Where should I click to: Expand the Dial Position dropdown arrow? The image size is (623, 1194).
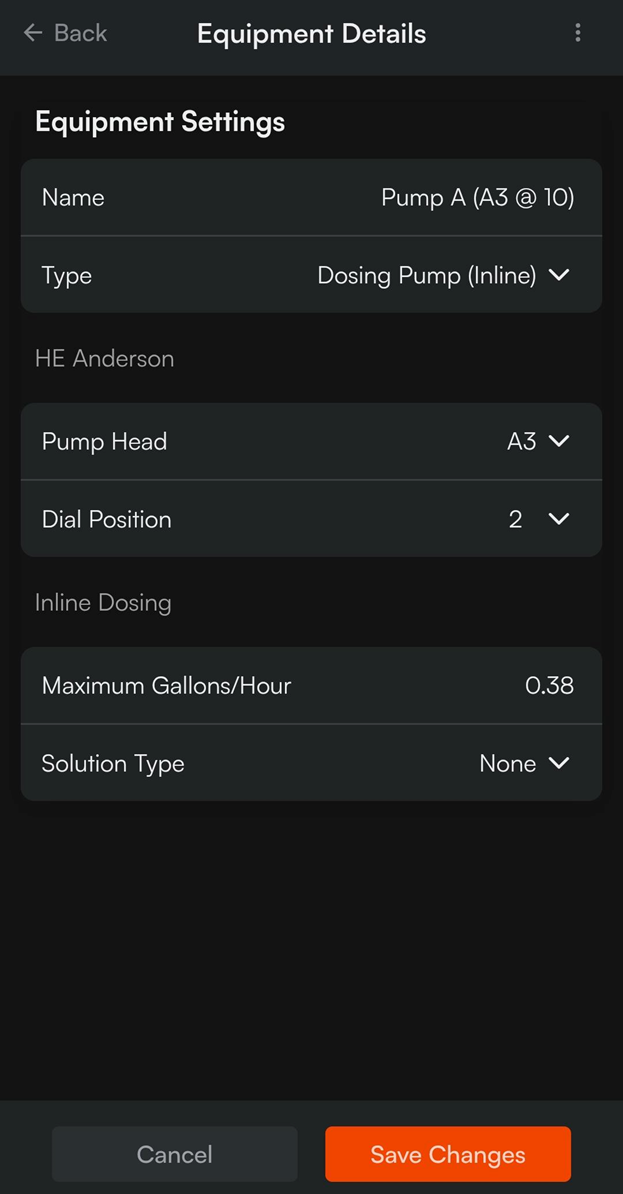coord(559,519)
